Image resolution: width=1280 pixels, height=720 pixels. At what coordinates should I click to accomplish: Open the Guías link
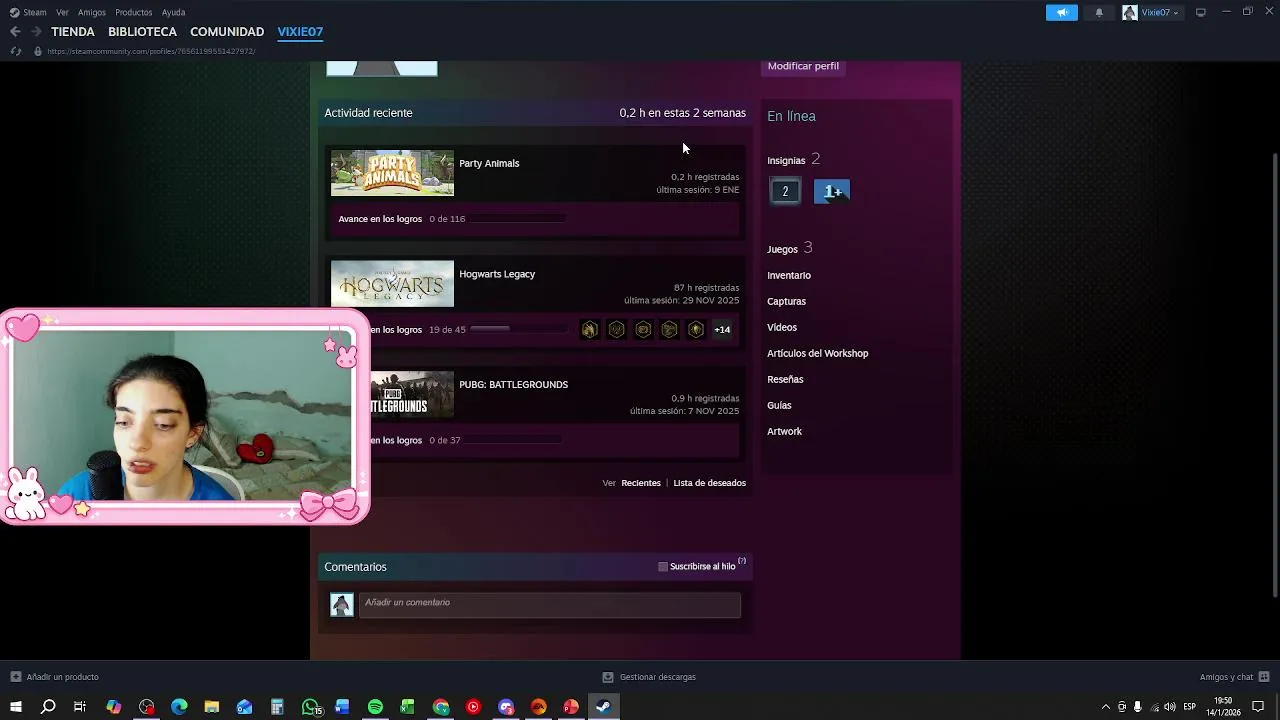pyautogui.click(x=779, y=405)
